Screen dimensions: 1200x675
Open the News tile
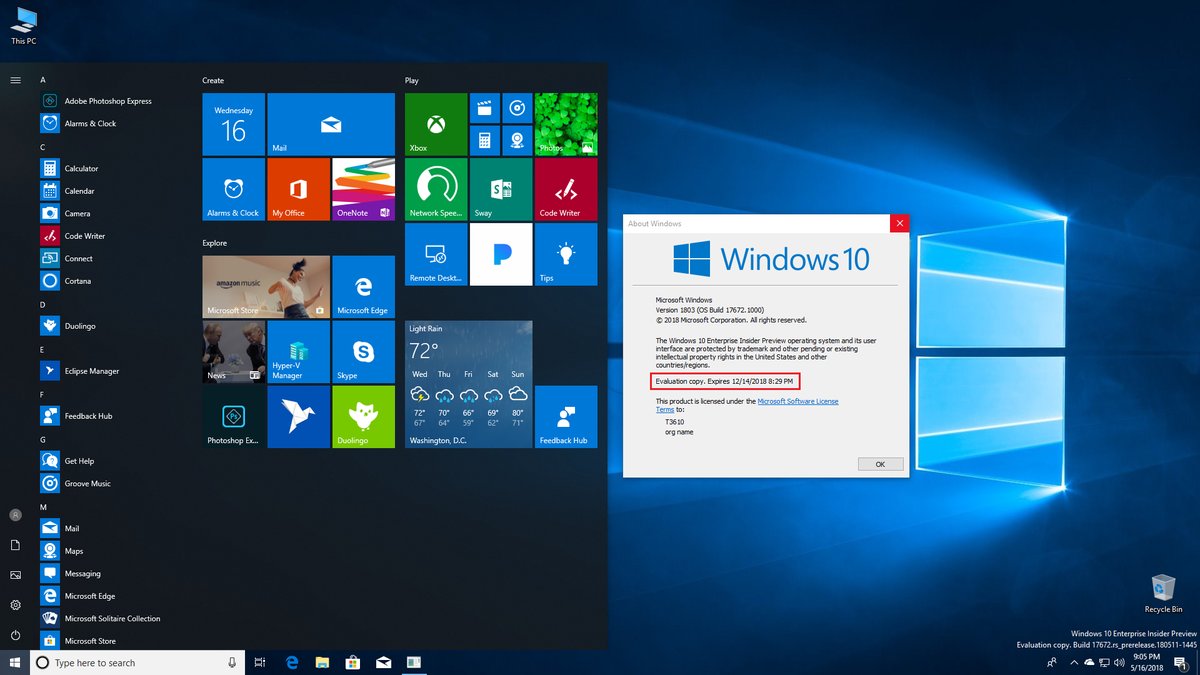click(x=233, y=352)
